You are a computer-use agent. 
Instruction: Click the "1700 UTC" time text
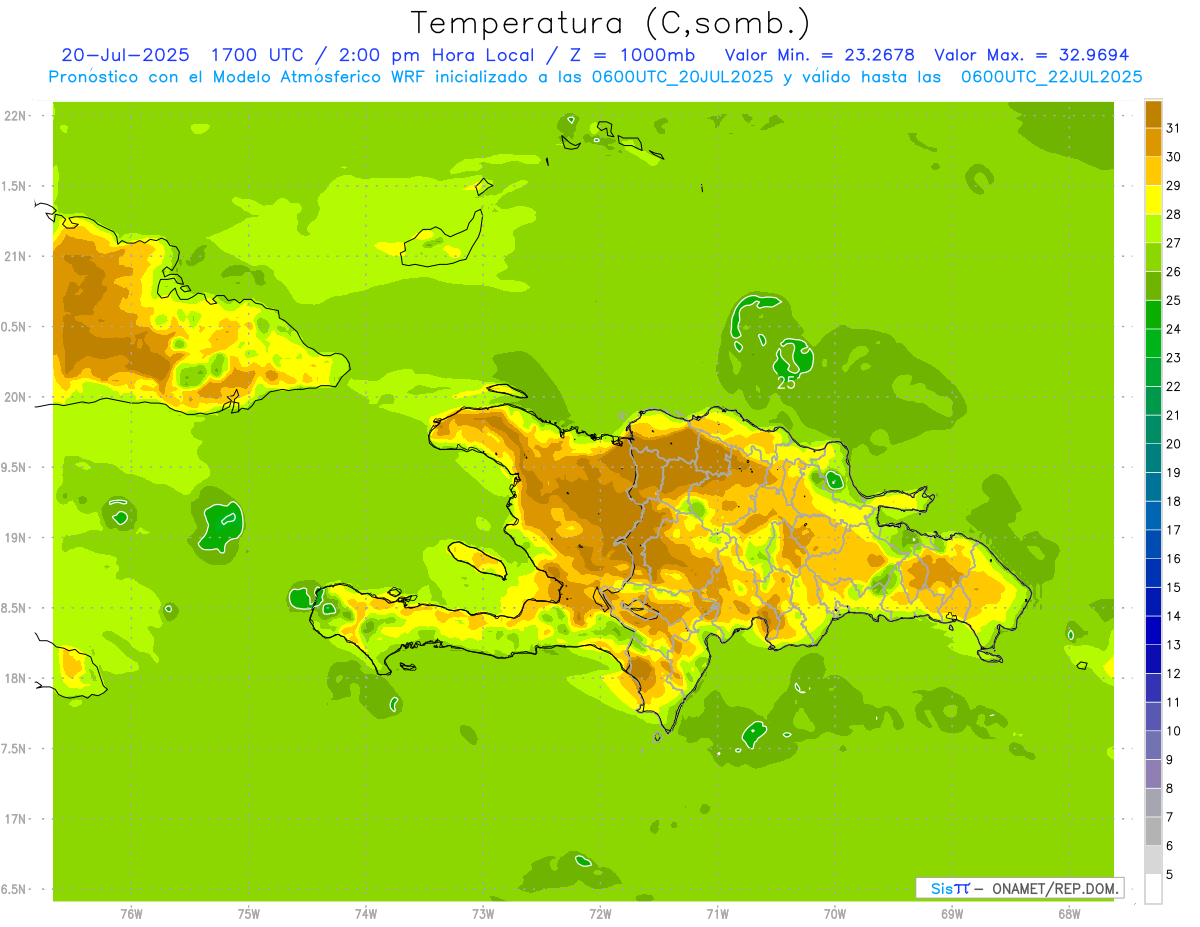pyautogui.click(x=259, y=55)
